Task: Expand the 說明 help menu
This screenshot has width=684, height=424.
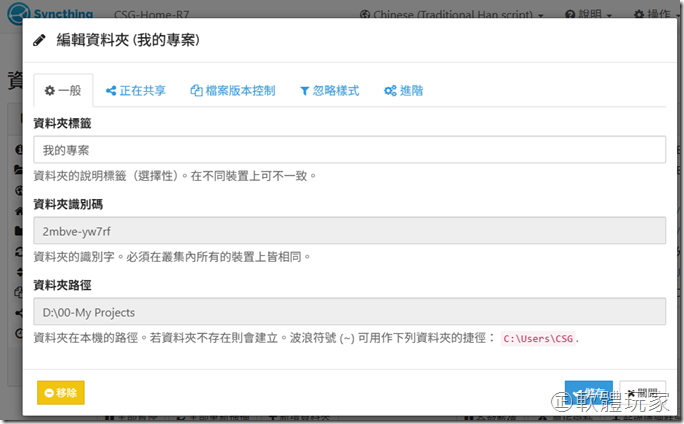Action: 587,15
